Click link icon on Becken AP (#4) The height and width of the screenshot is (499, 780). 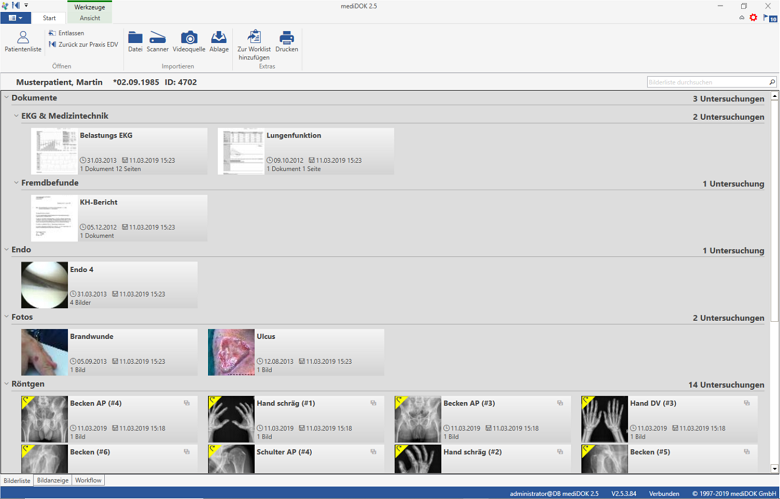[187, 403]
